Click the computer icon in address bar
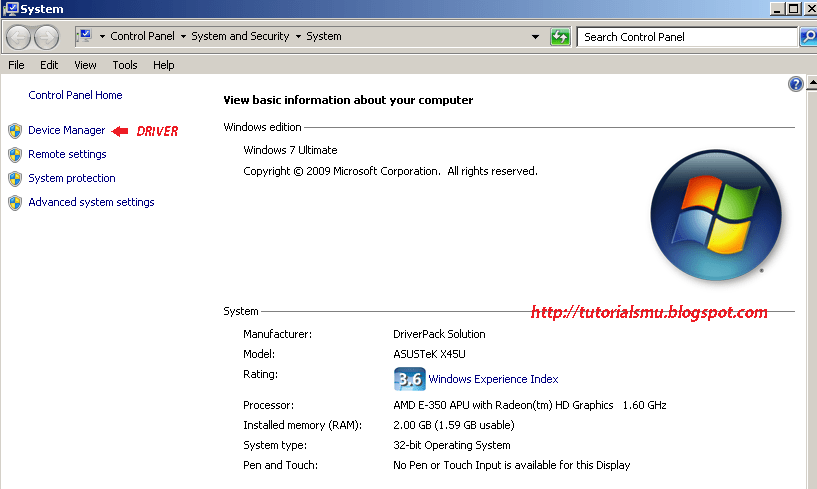The width and height of the screenshot is (817, 489). point(84,36)
